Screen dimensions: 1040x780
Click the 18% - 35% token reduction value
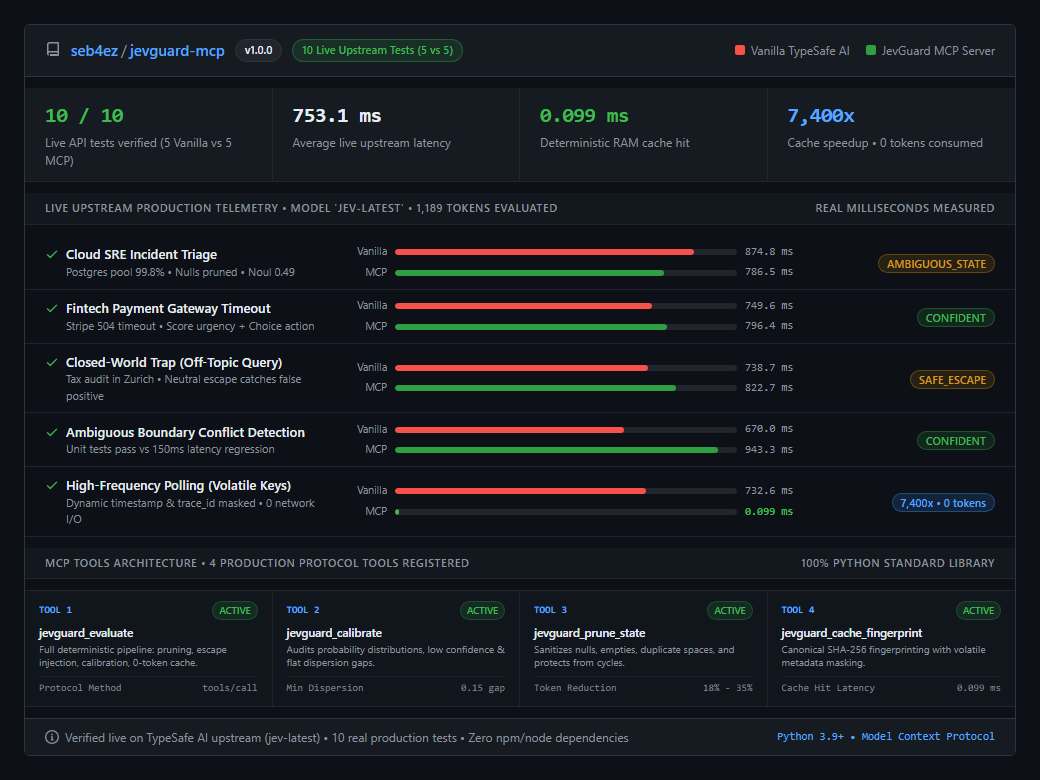(728, 688)
